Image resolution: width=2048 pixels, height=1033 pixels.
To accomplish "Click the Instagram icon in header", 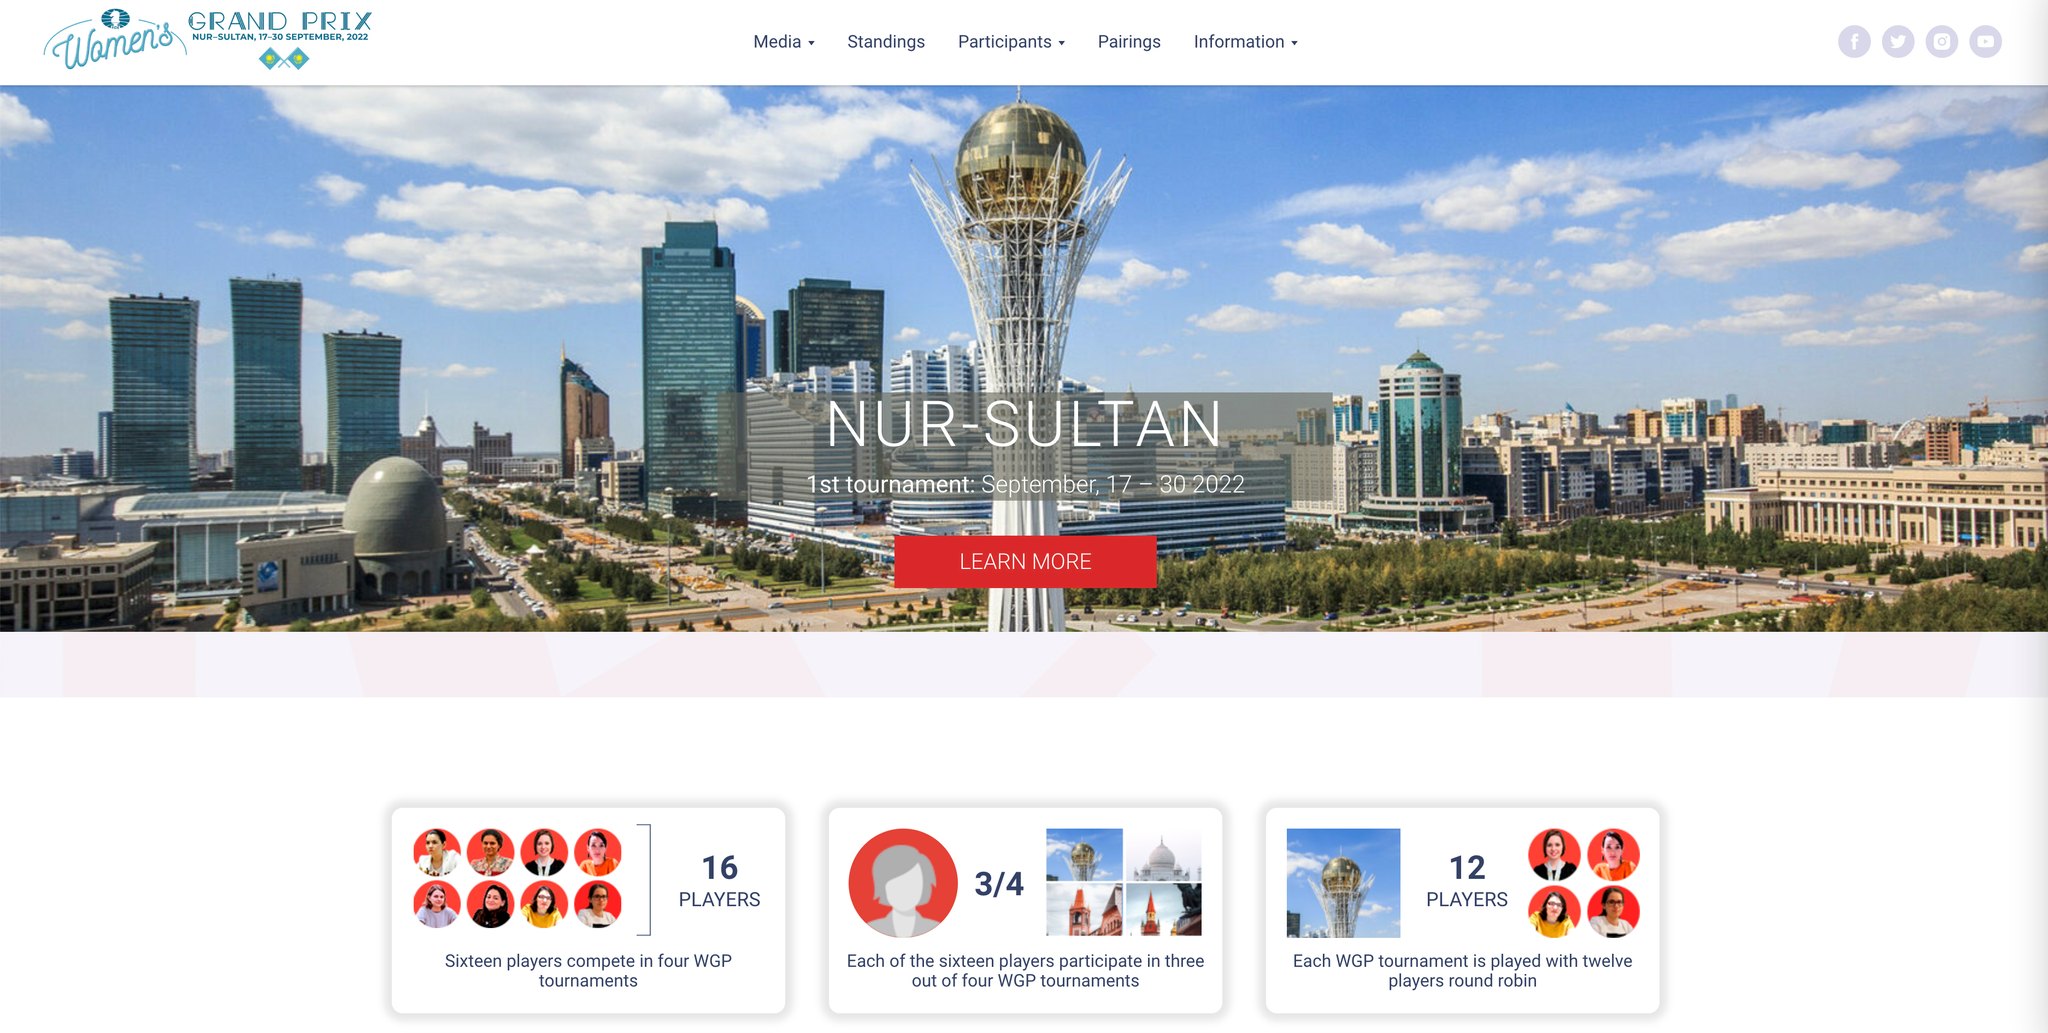I will click(1941, 42).
